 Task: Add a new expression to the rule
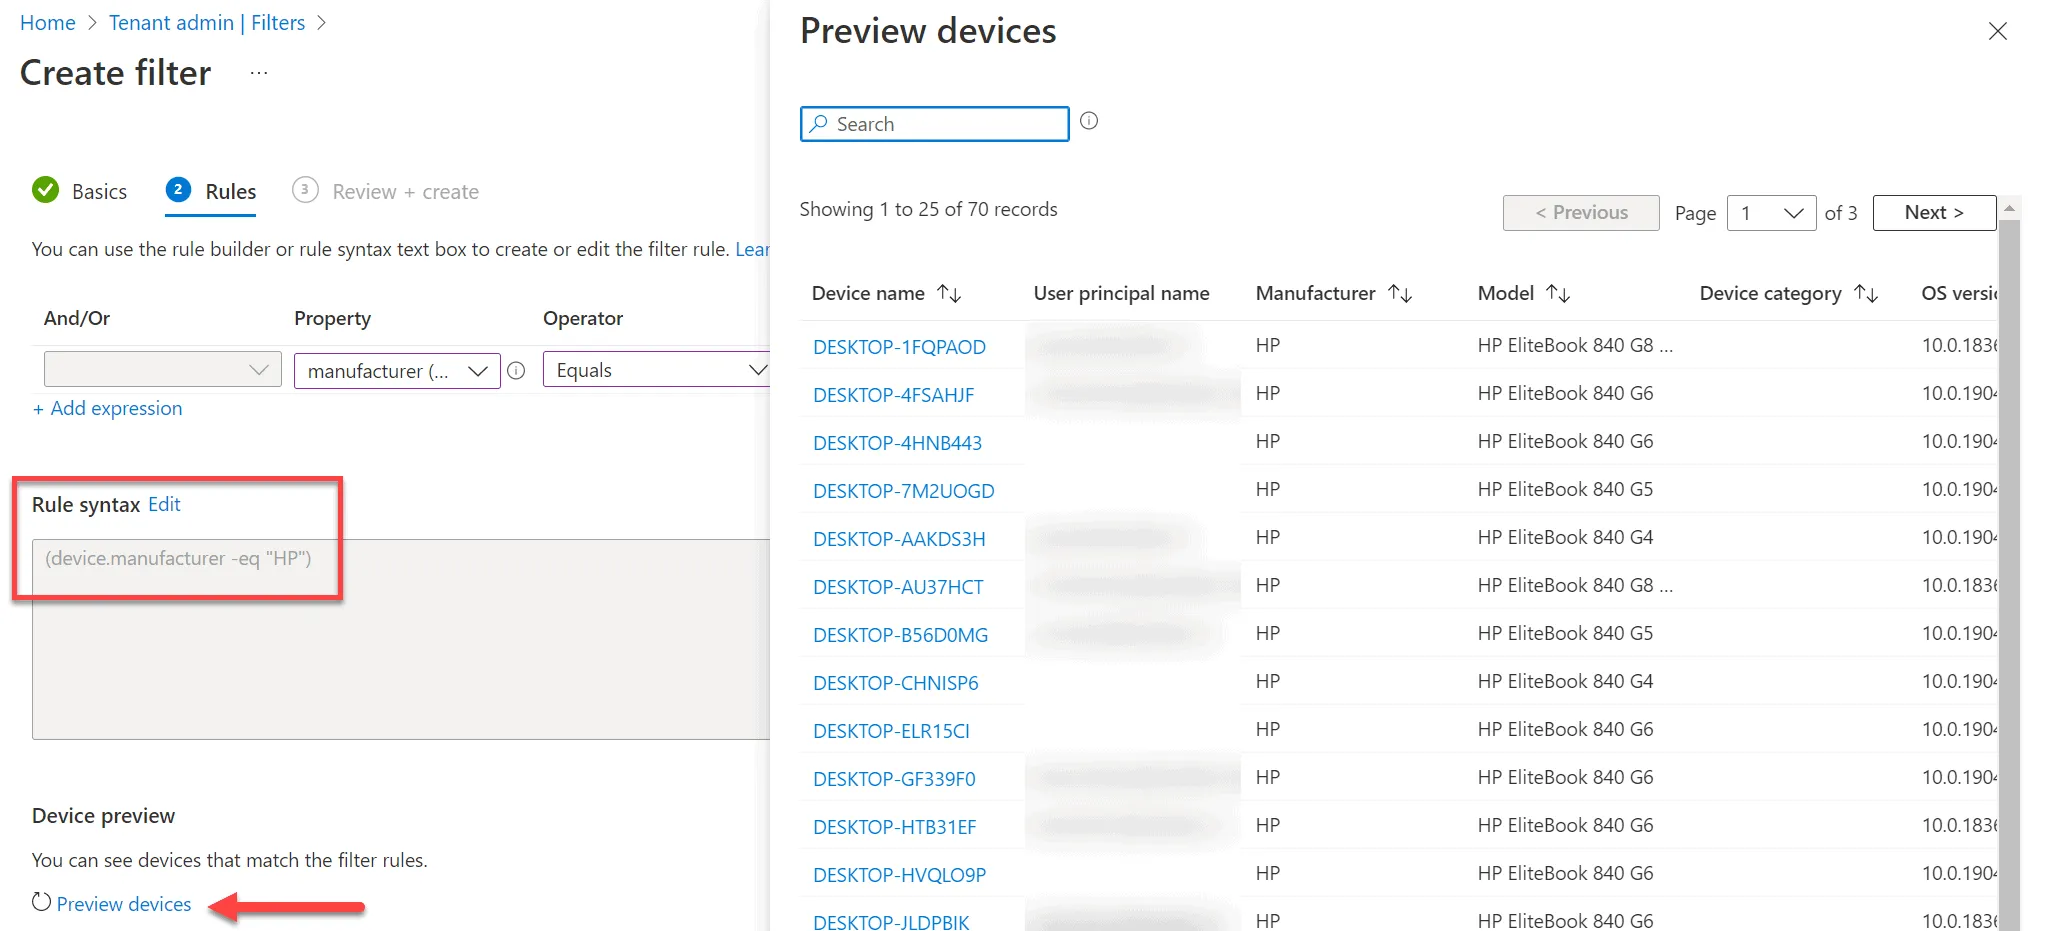click(x=108, y=408)
